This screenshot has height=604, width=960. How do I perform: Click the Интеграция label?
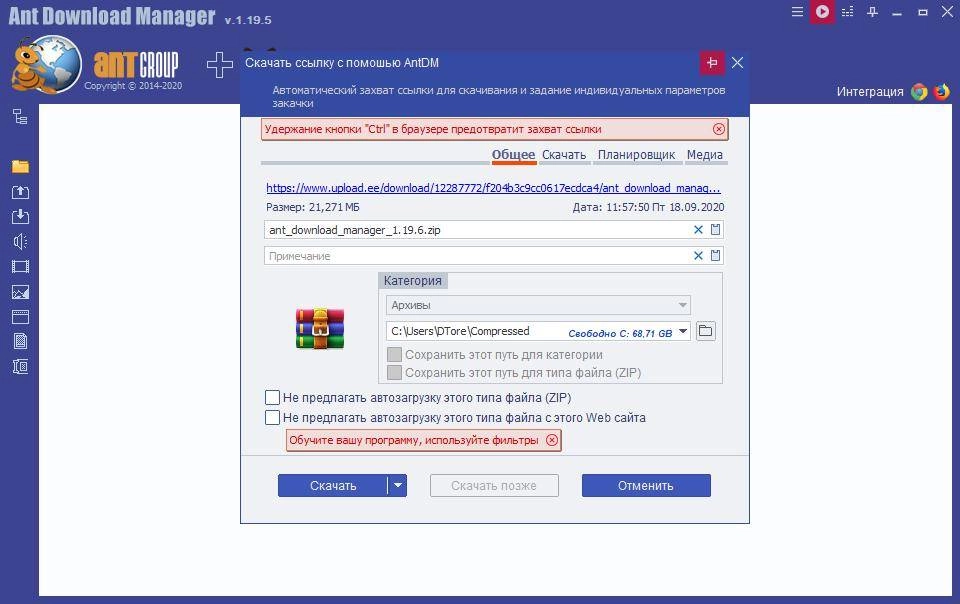[x=870, y=92]
